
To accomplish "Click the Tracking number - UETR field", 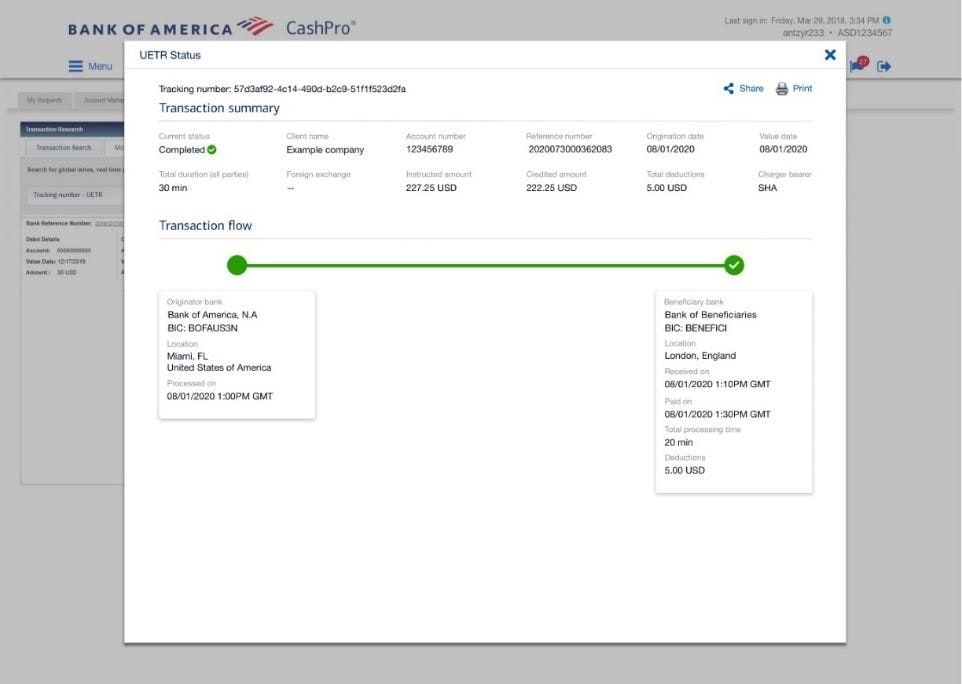I will 75,194.
